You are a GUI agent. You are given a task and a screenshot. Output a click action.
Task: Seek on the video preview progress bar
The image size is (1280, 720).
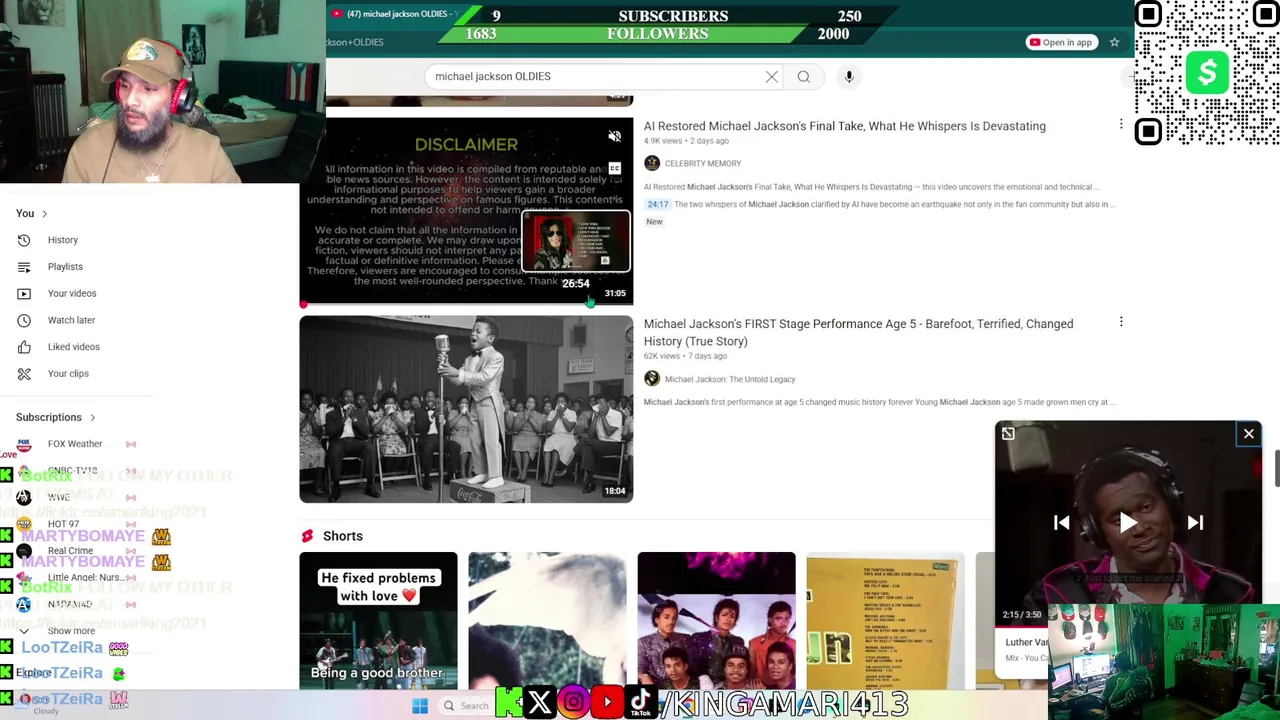(x=466, y=303)
